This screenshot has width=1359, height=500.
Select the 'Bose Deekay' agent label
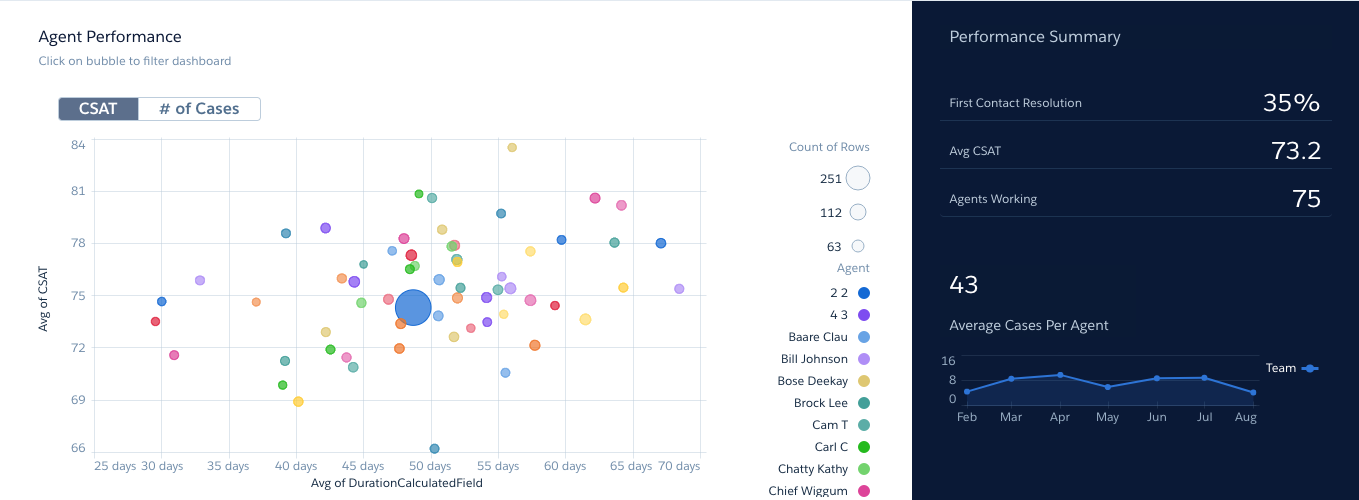click(x=813, y=381)
